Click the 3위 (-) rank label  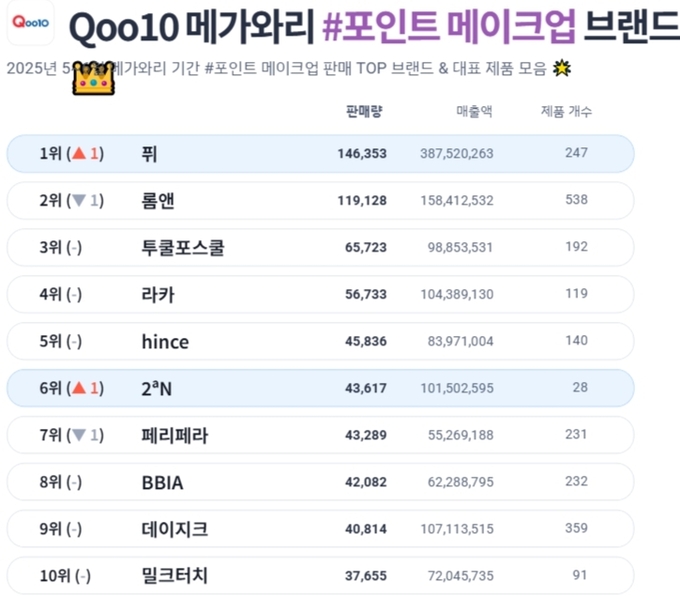[x=61, y=247]
